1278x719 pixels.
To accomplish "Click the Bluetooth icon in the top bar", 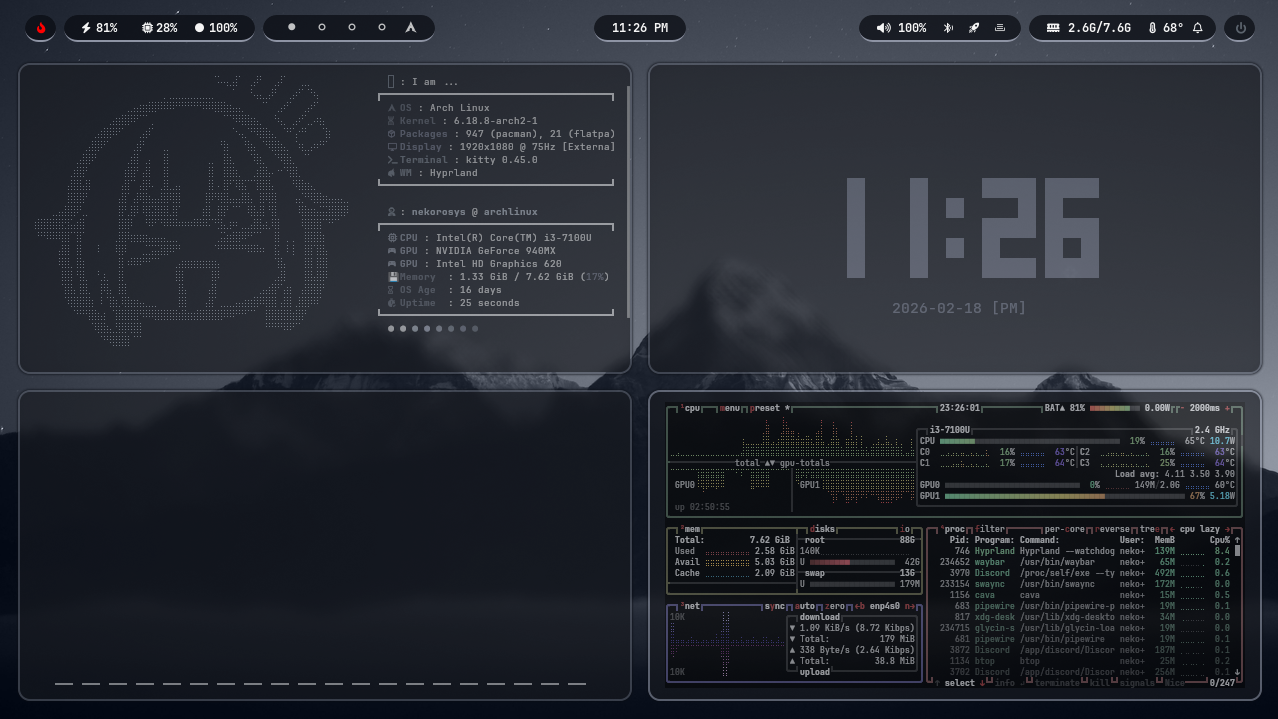I will click(x=949, y=28).
